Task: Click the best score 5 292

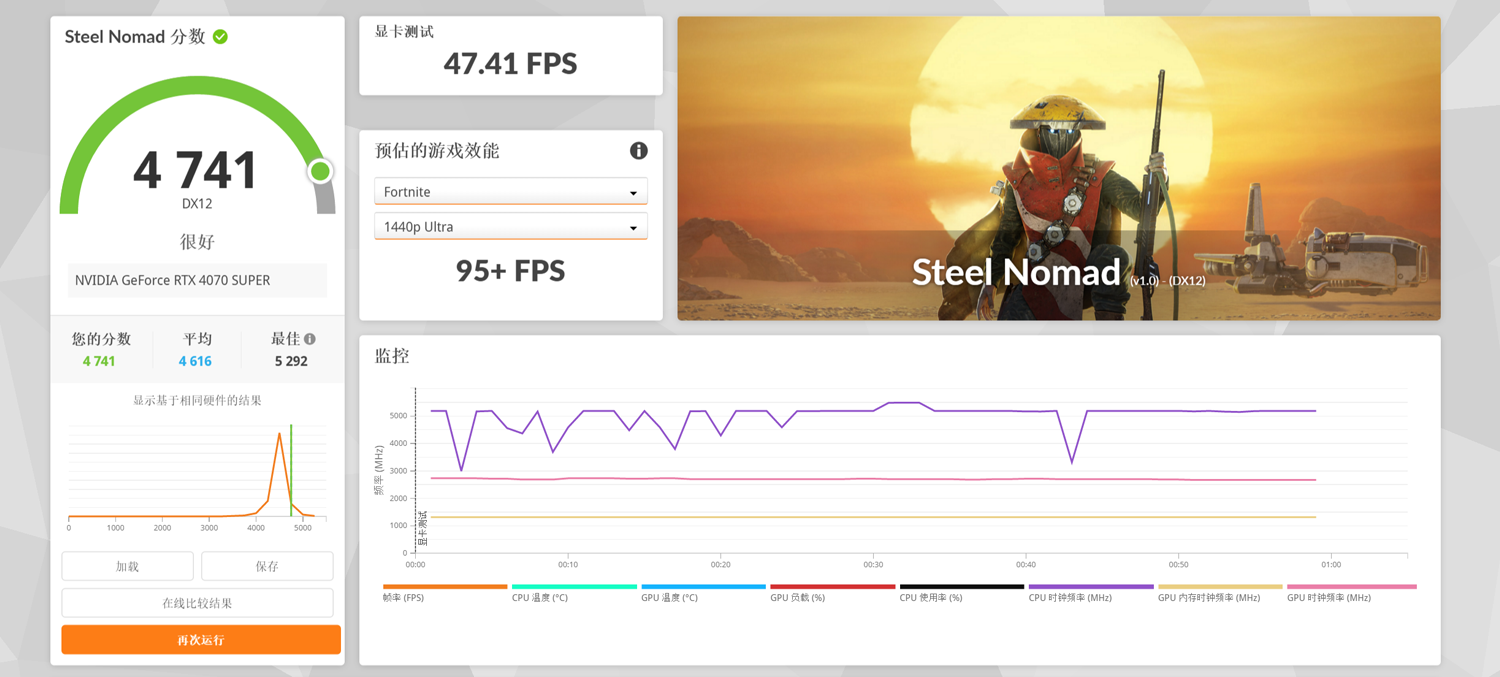Action: click(291, 361)
